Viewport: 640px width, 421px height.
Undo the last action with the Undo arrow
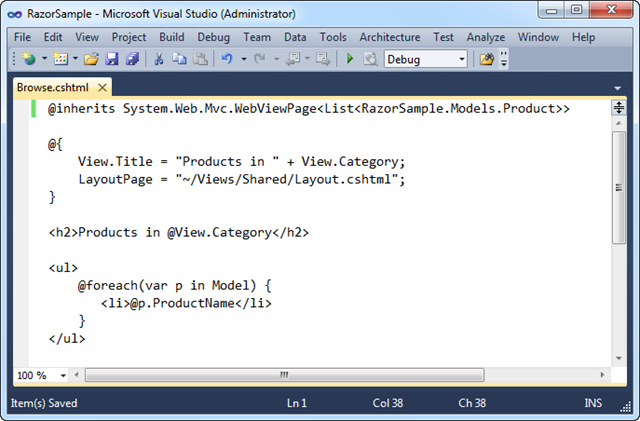(x=227, y=59)
